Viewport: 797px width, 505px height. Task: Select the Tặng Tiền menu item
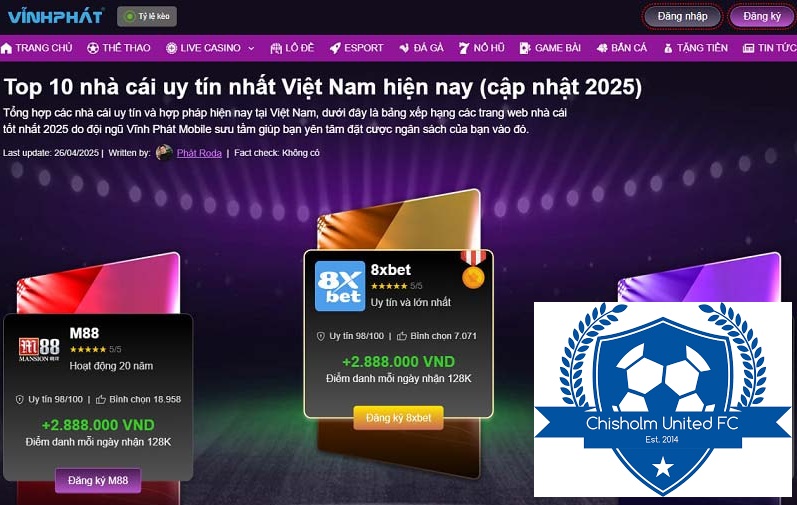[x=695, y=48]
